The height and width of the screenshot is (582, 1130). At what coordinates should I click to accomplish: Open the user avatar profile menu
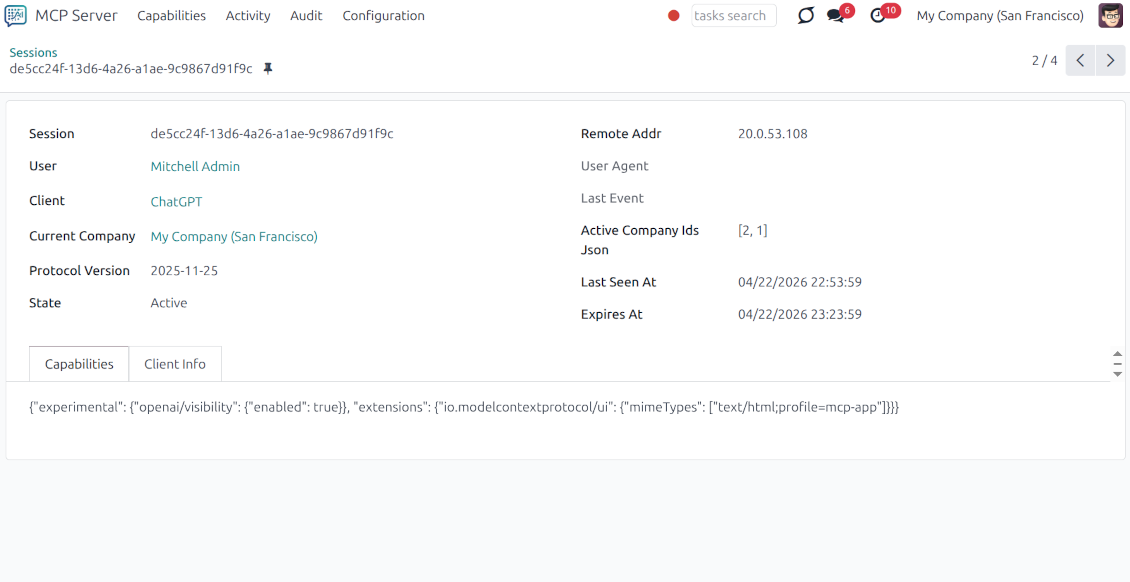pyautogui.click(x=1110, y=15)
